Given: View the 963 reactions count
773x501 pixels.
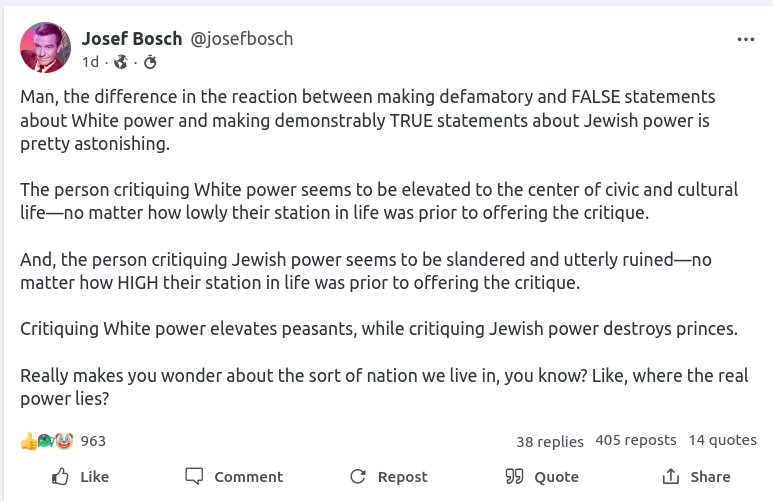Looking at the screenshot, I should point(93,441).
